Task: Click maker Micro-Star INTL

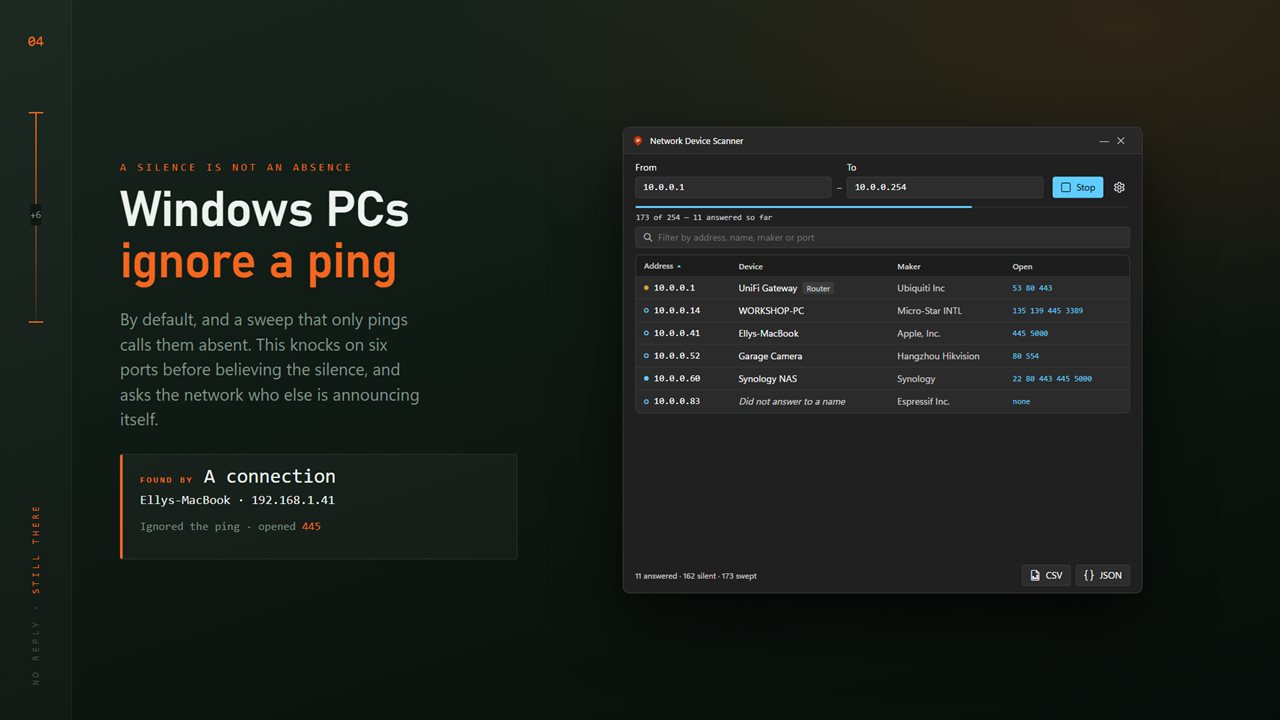Action: pyautogui.click(x=929, y=311)
